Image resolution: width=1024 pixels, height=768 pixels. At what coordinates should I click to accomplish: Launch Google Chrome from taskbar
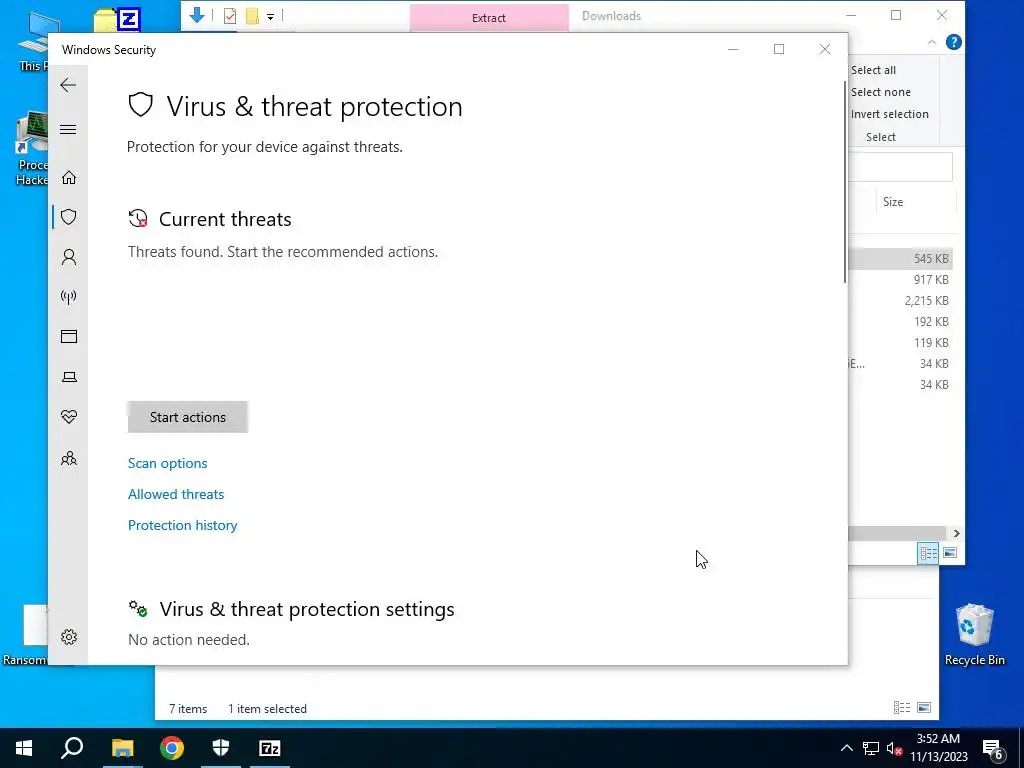point(172,748)
